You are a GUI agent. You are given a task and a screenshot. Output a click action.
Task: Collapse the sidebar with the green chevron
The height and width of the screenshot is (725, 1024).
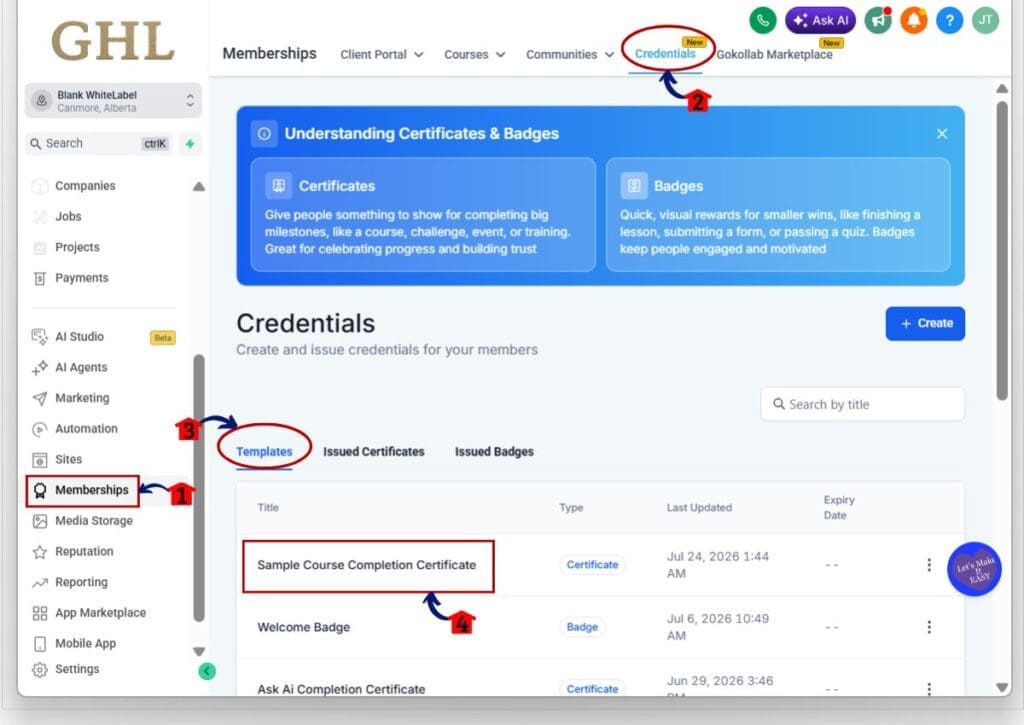[x=207, y=671]
